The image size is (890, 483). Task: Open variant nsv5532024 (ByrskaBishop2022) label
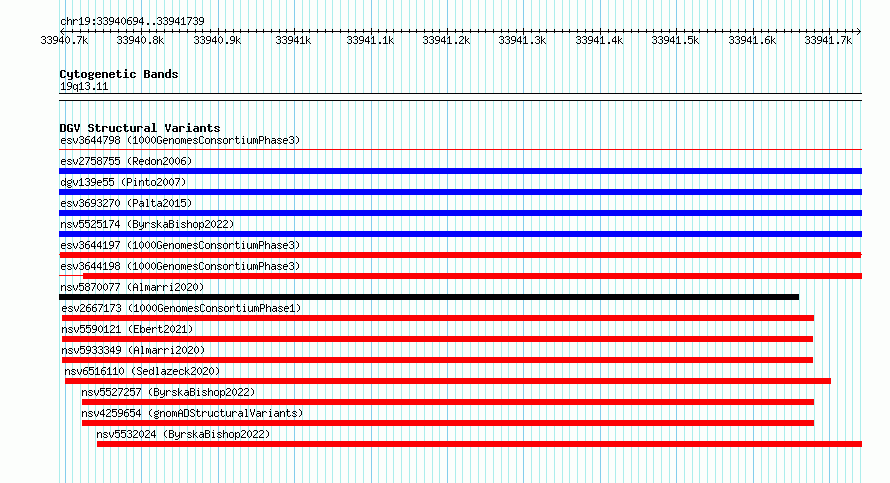(183, 434)
